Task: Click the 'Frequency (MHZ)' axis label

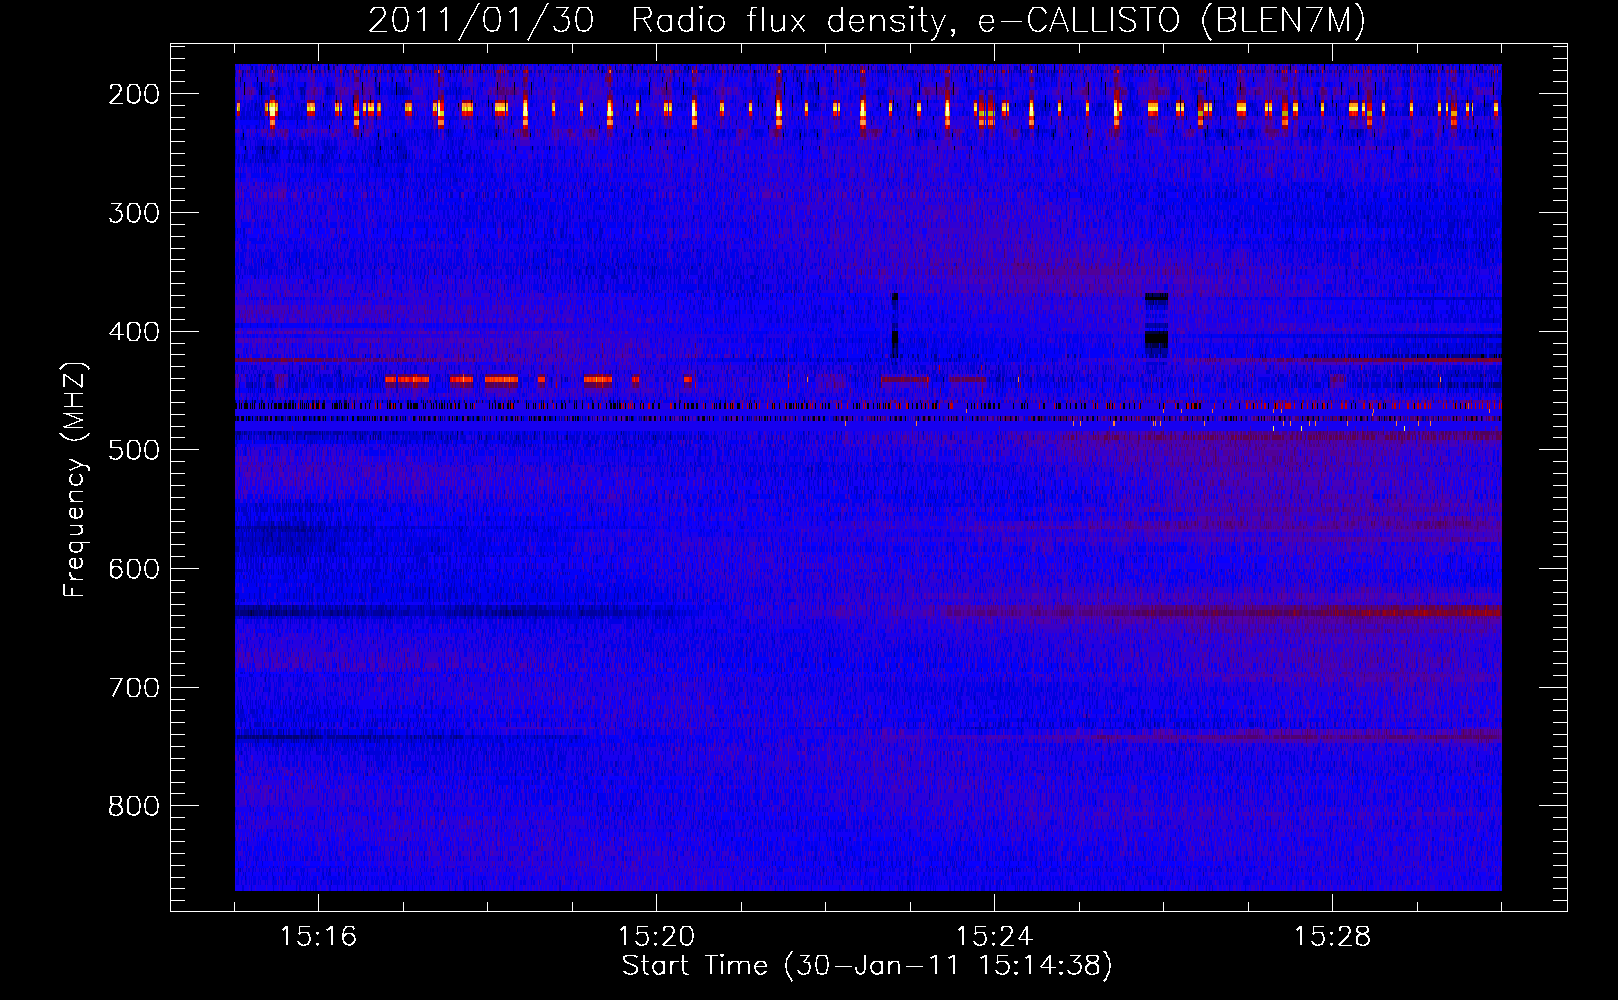Action: point(75,479)
